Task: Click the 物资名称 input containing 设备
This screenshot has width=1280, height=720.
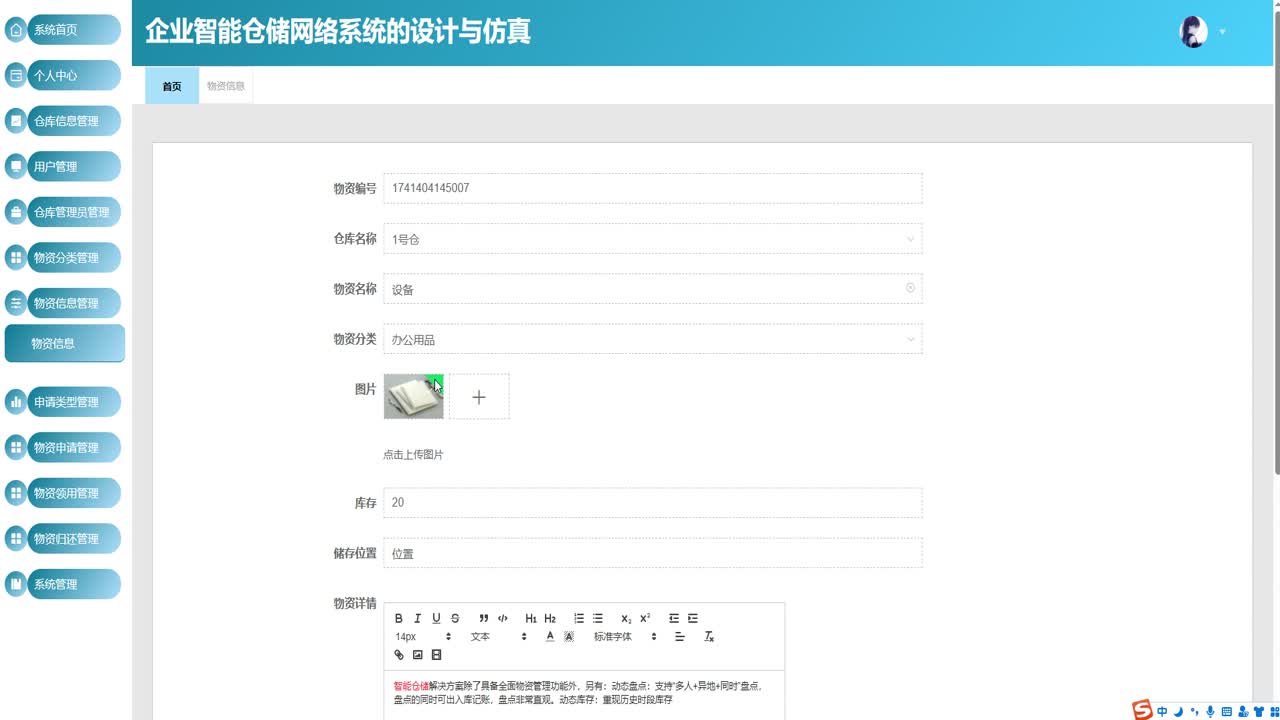Action: click(x=653, y=289)
